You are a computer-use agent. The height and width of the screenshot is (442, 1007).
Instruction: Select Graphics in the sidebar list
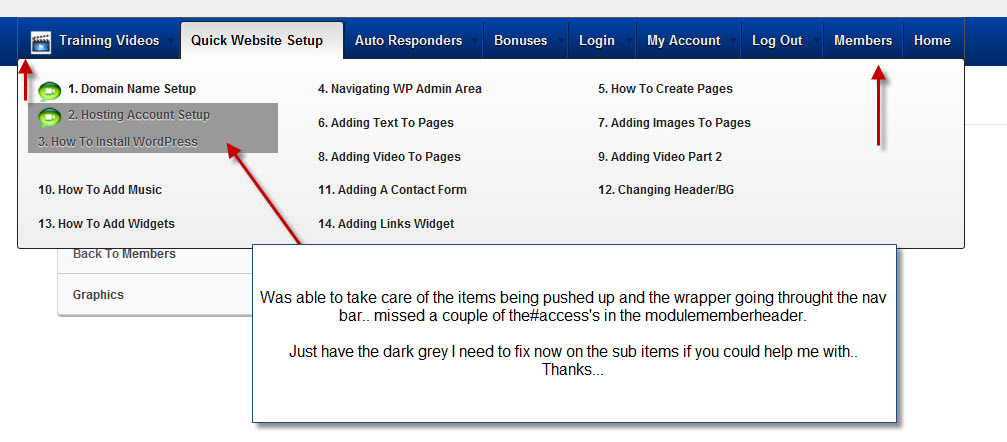(98, 295)
